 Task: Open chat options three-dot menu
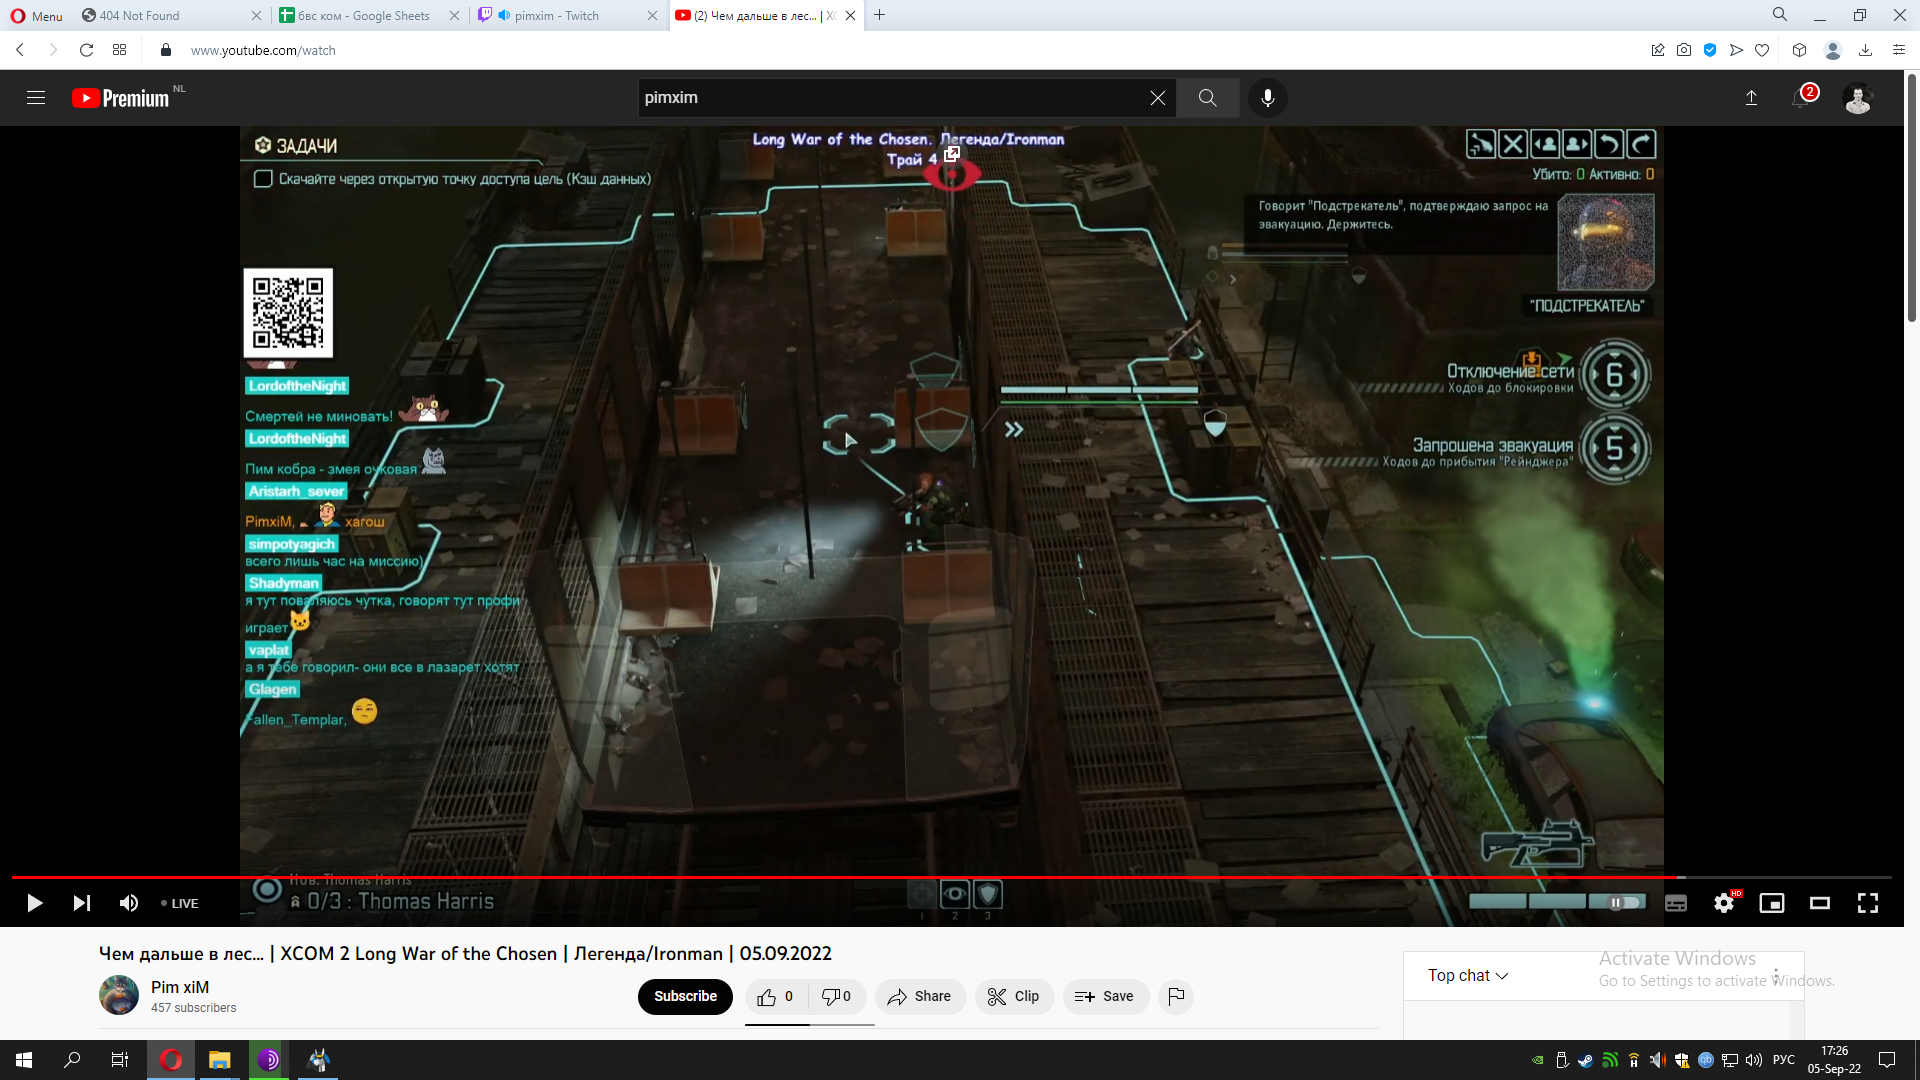click(1776, 975)
